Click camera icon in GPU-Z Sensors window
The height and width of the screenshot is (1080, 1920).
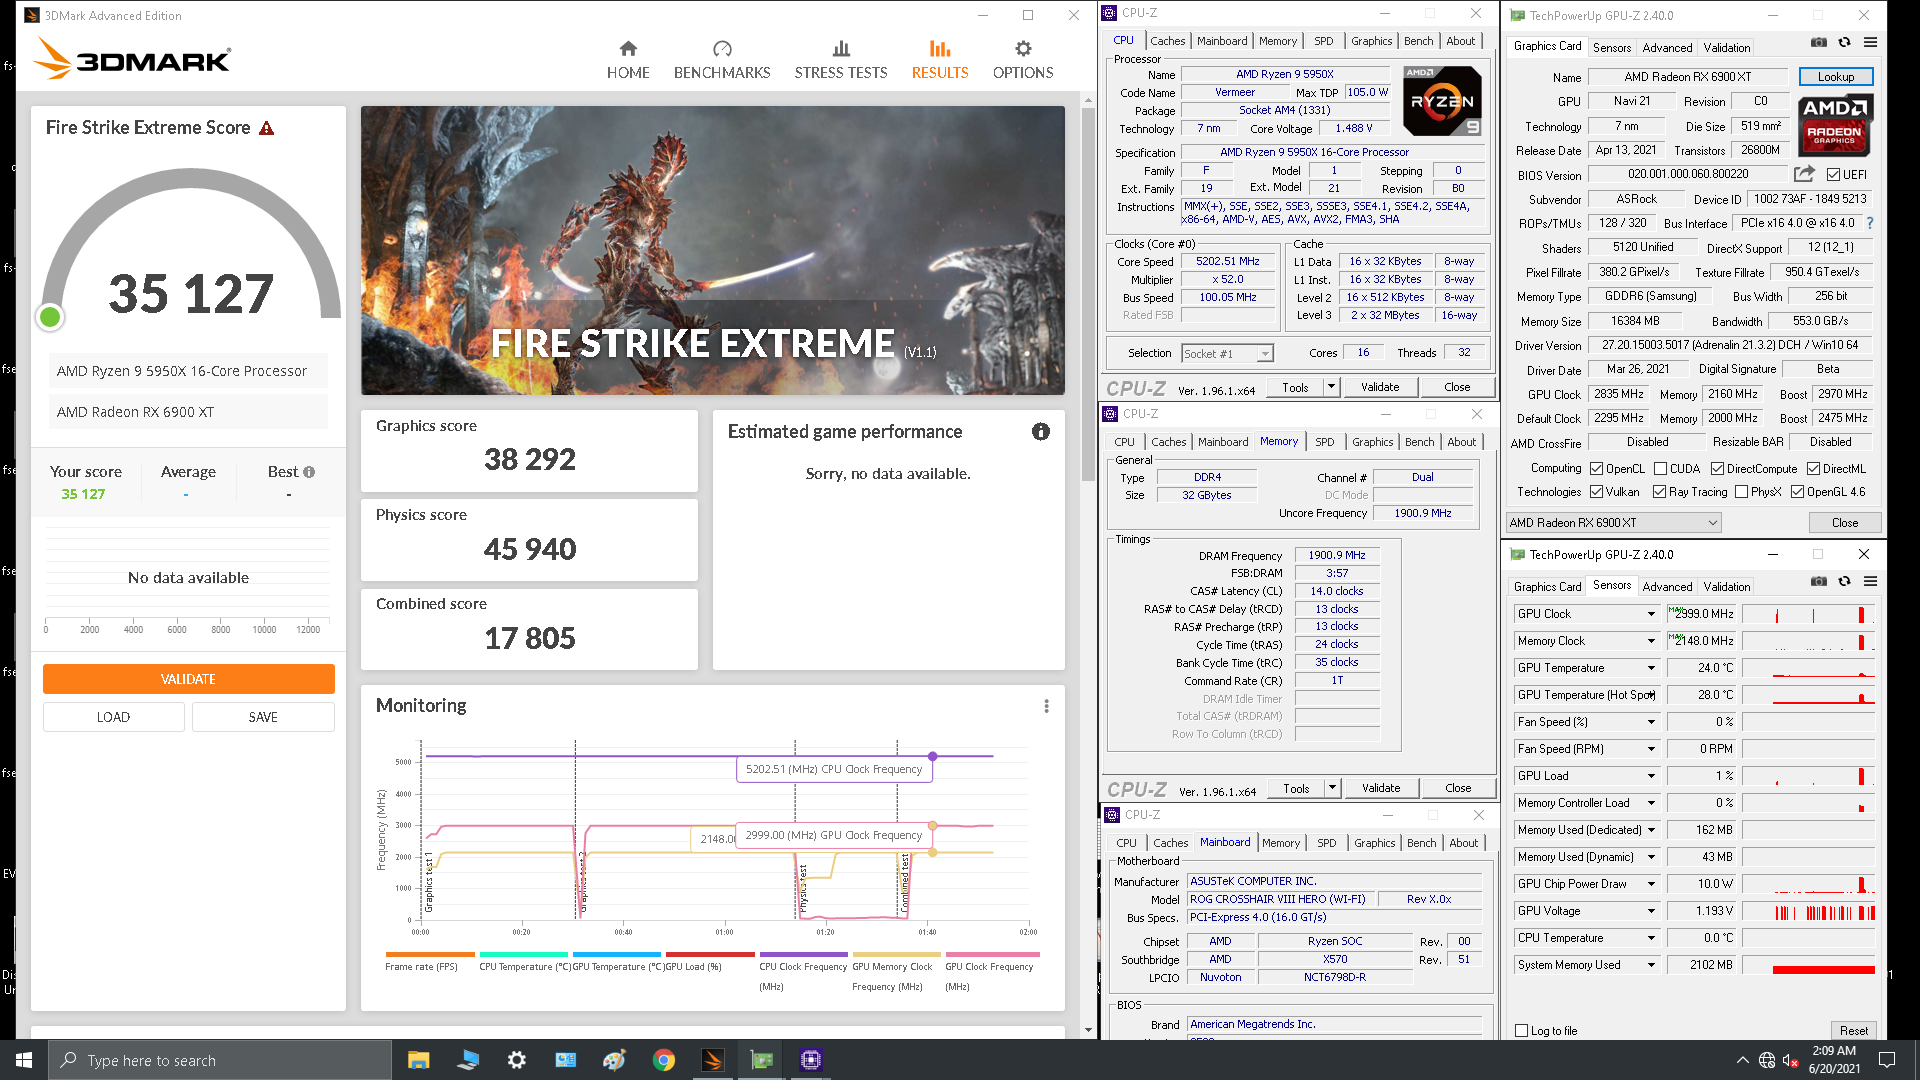[x=1819, y=582]
